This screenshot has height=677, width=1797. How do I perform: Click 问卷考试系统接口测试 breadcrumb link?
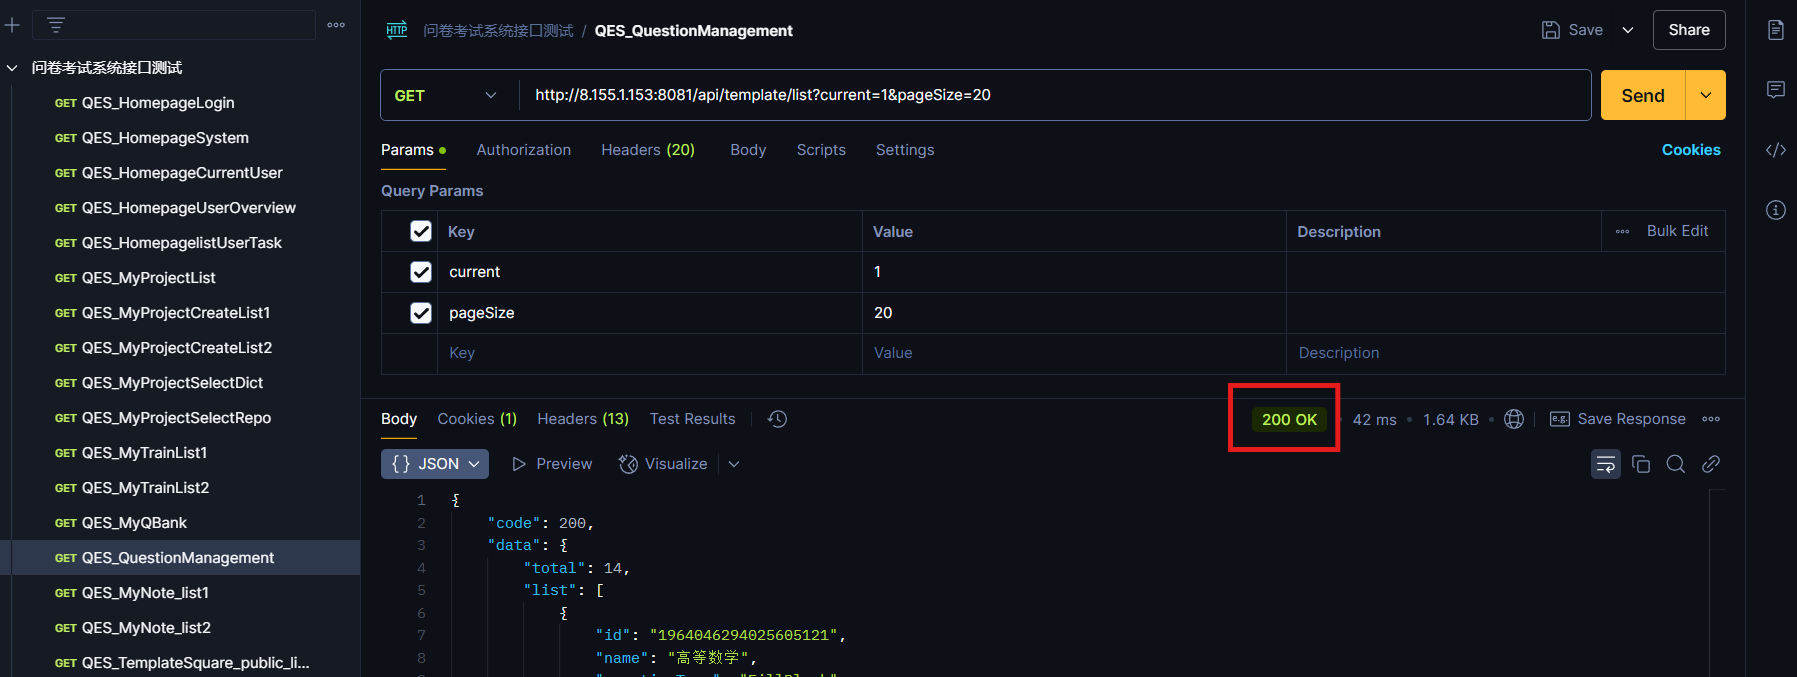pos(498,31)
